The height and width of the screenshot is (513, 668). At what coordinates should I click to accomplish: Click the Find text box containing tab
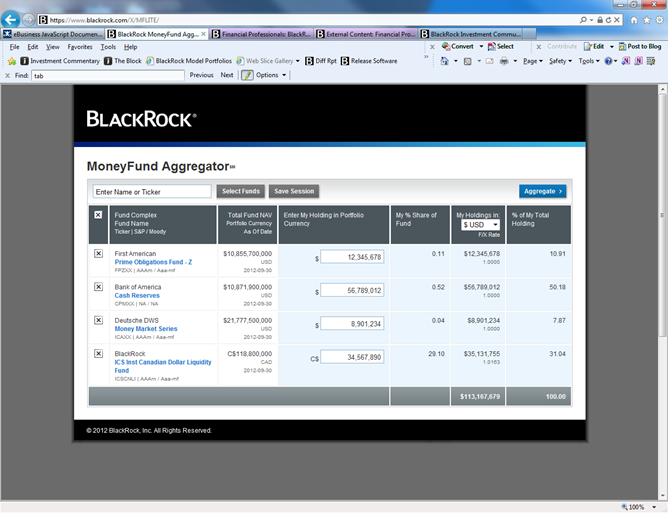(x=108, y=76)
